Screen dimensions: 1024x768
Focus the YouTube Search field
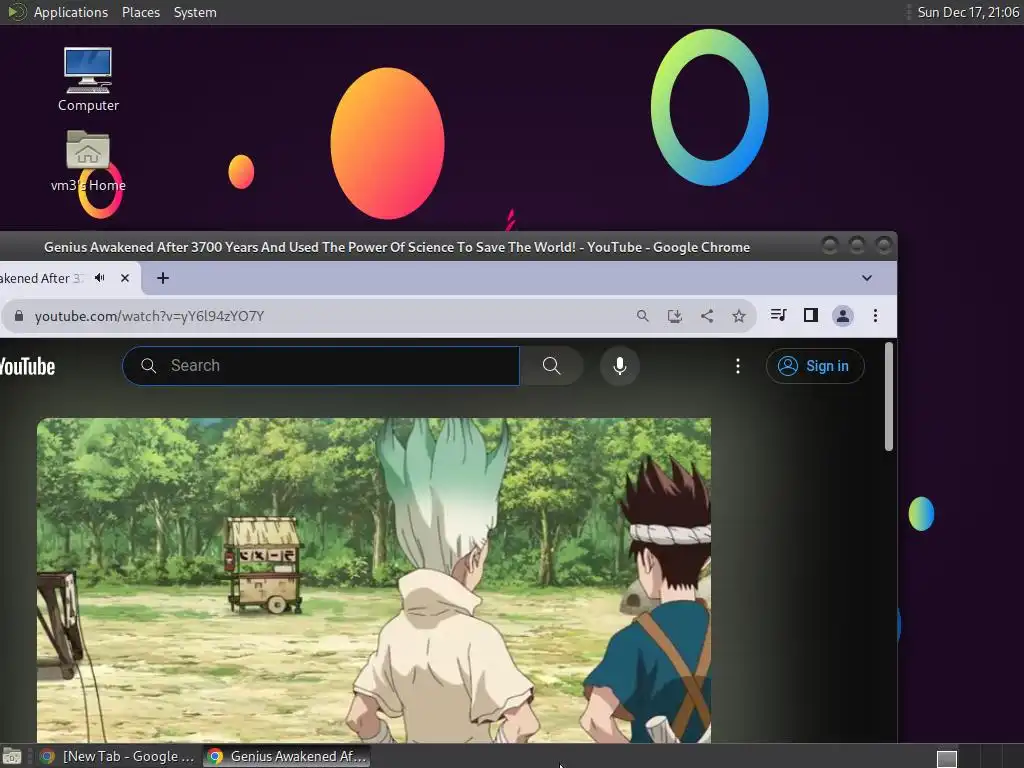(x=321, y=366)
